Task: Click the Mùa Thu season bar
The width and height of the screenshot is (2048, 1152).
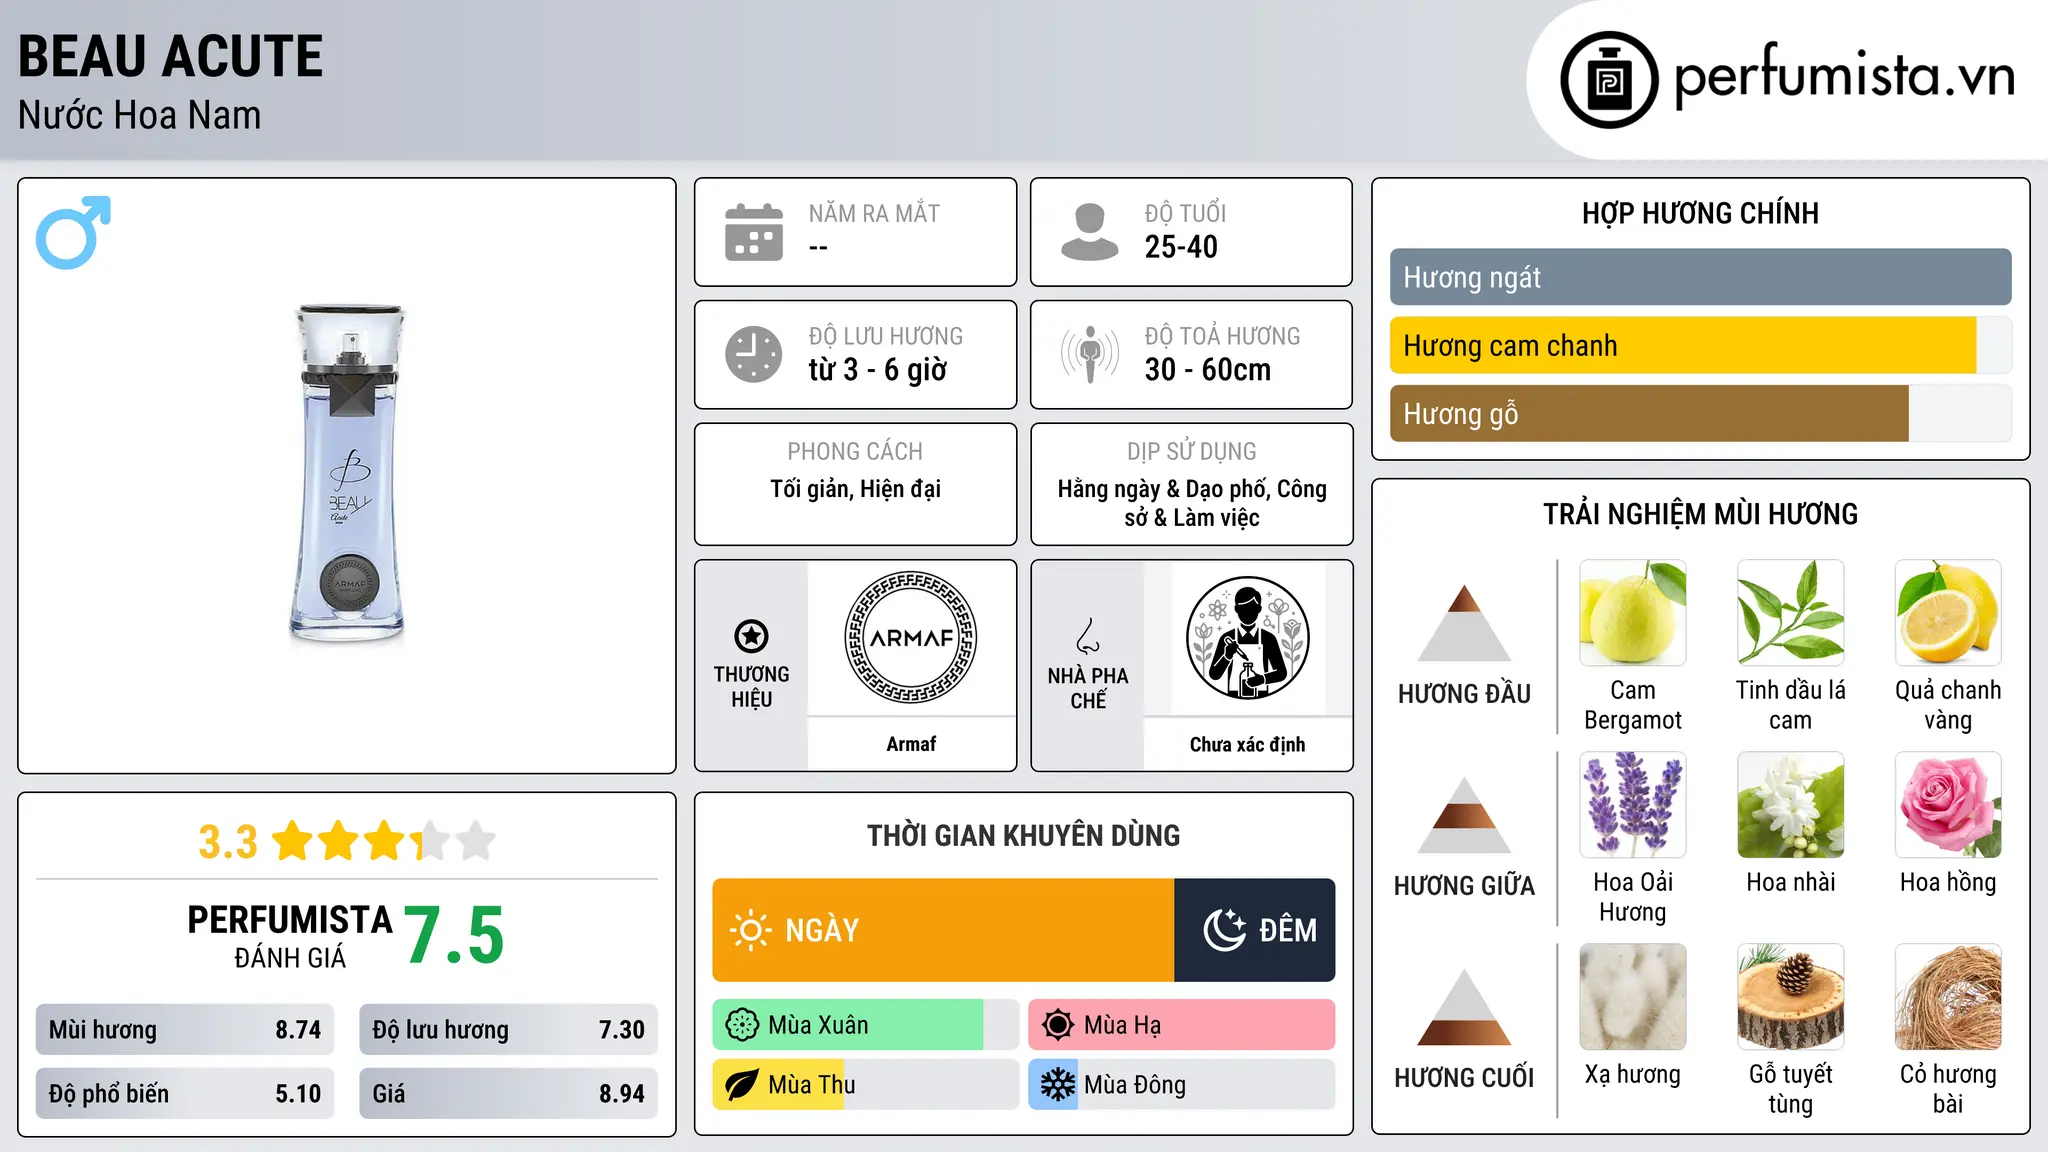Action: [x=865, y=1085]
